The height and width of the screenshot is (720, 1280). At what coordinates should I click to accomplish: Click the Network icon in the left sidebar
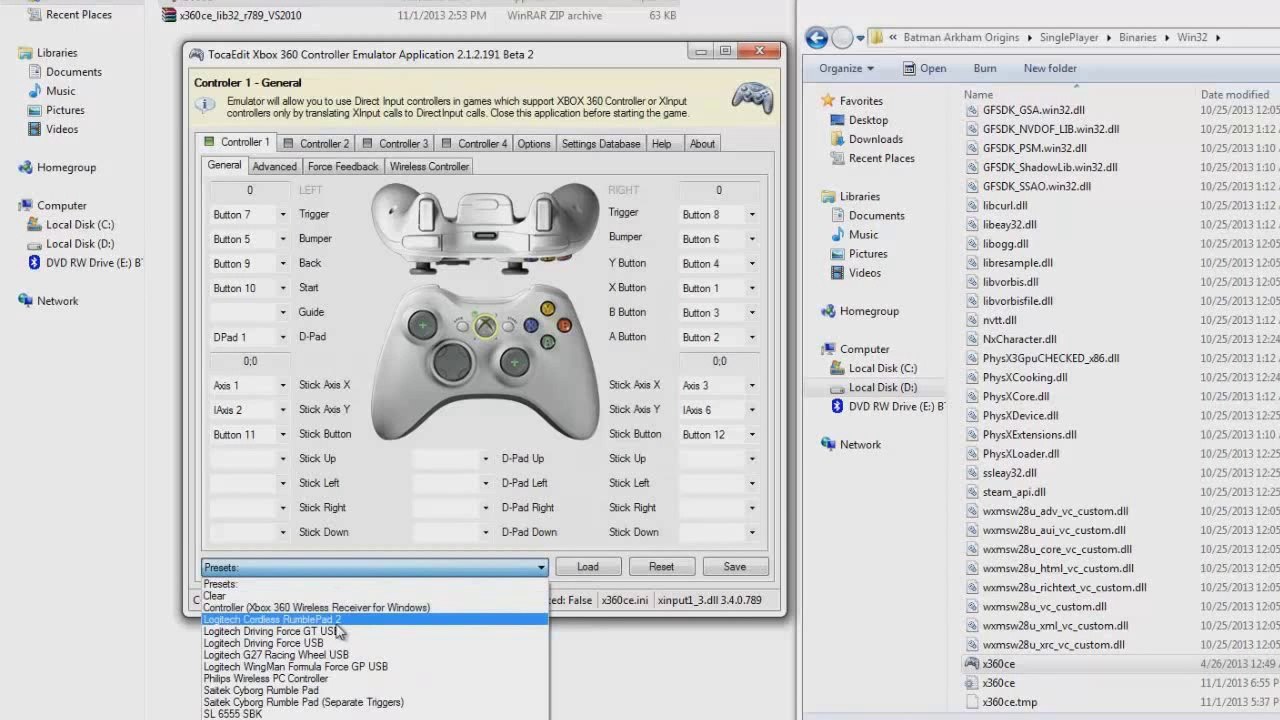24,301
